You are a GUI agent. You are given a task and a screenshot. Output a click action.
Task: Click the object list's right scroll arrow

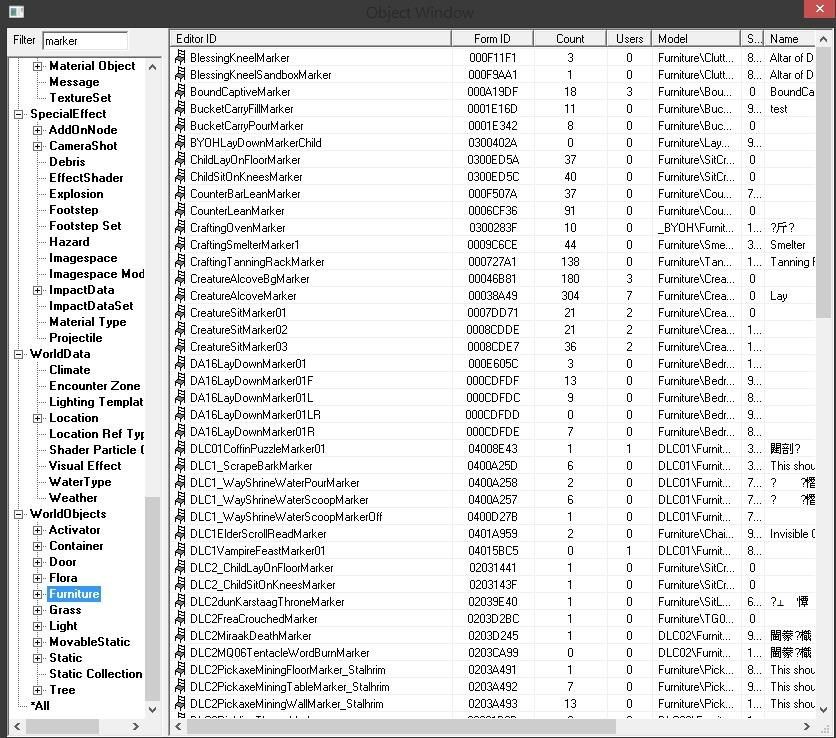pos(806,726)
